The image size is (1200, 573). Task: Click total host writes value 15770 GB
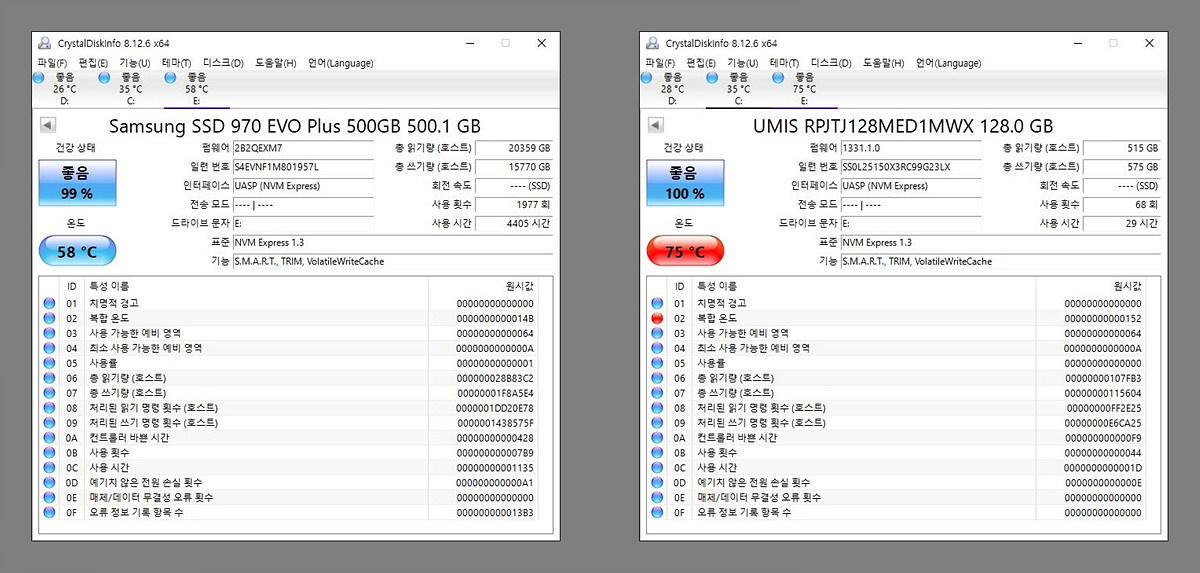[x=514, y=167]
